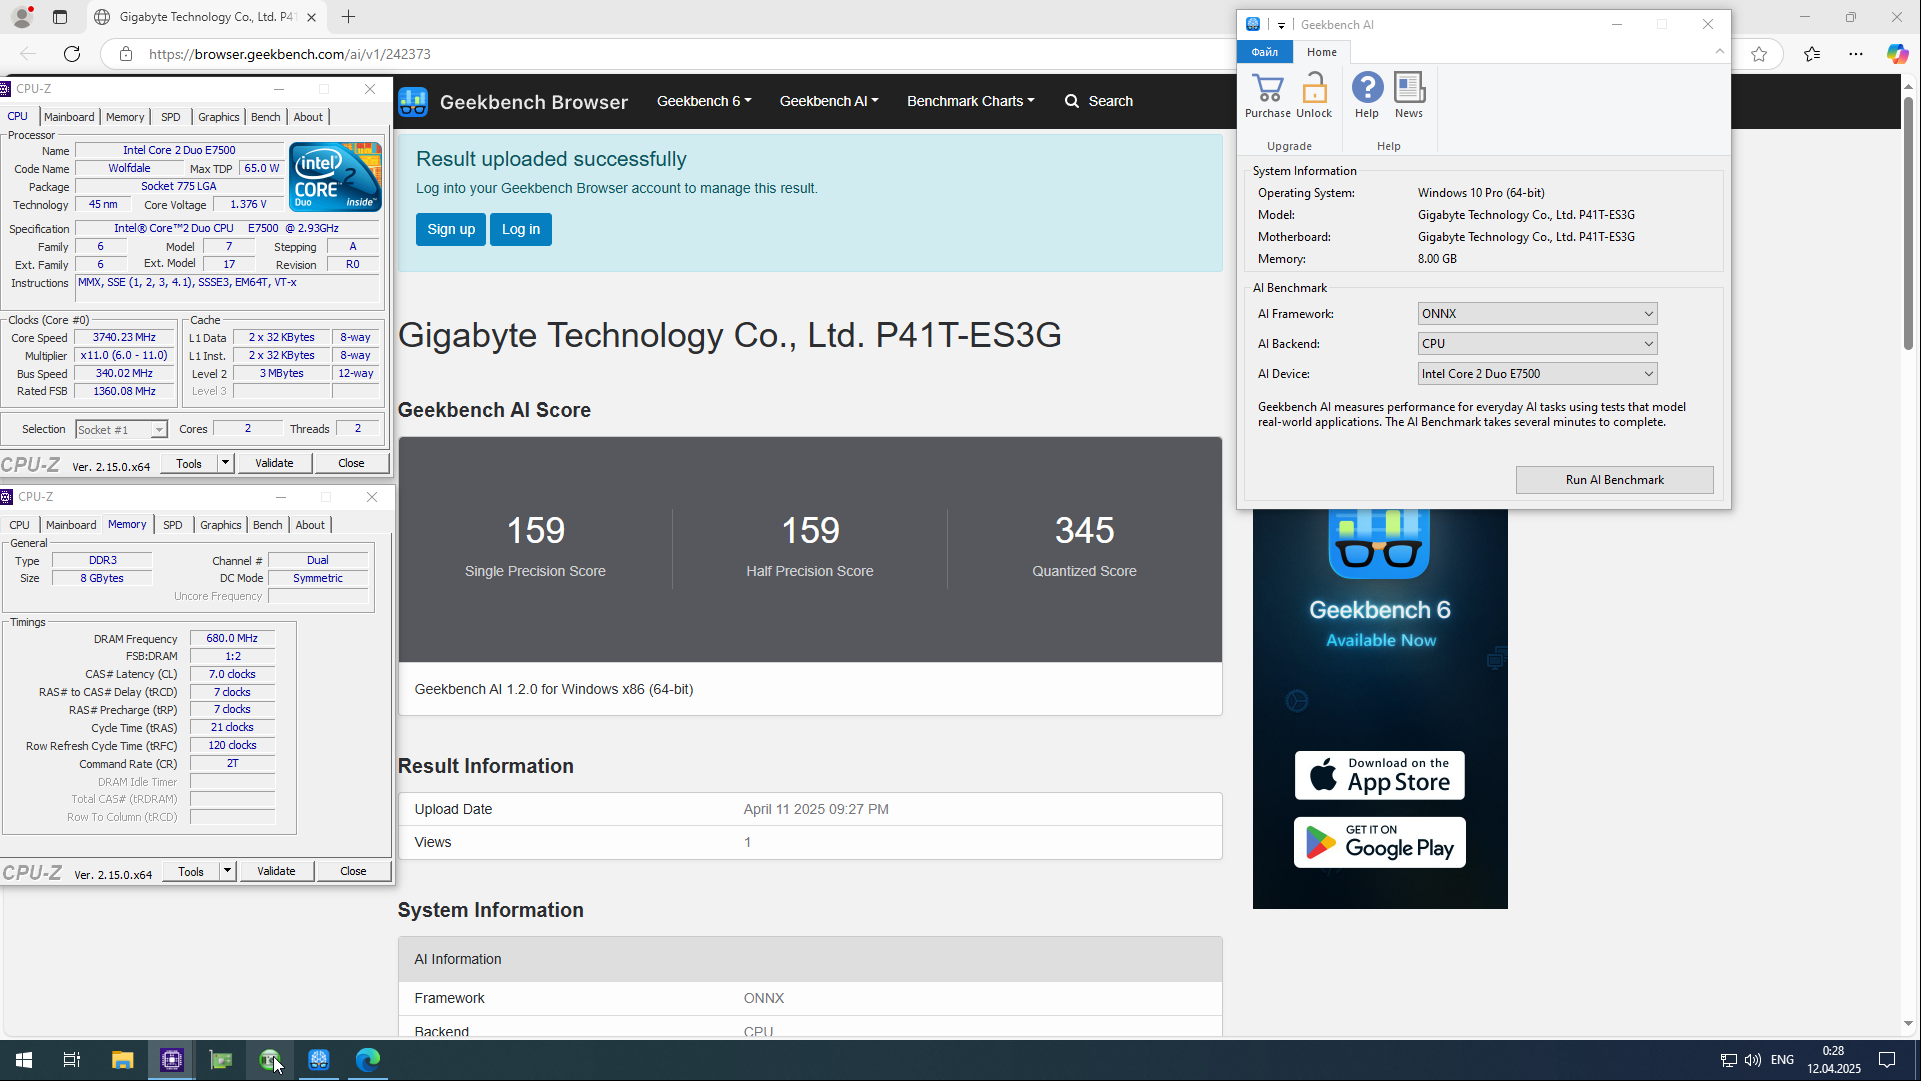The image size is (1921, 1081).
Task: Switch to Graphics tab in top CPU-Z
Action: coord(218,117)
